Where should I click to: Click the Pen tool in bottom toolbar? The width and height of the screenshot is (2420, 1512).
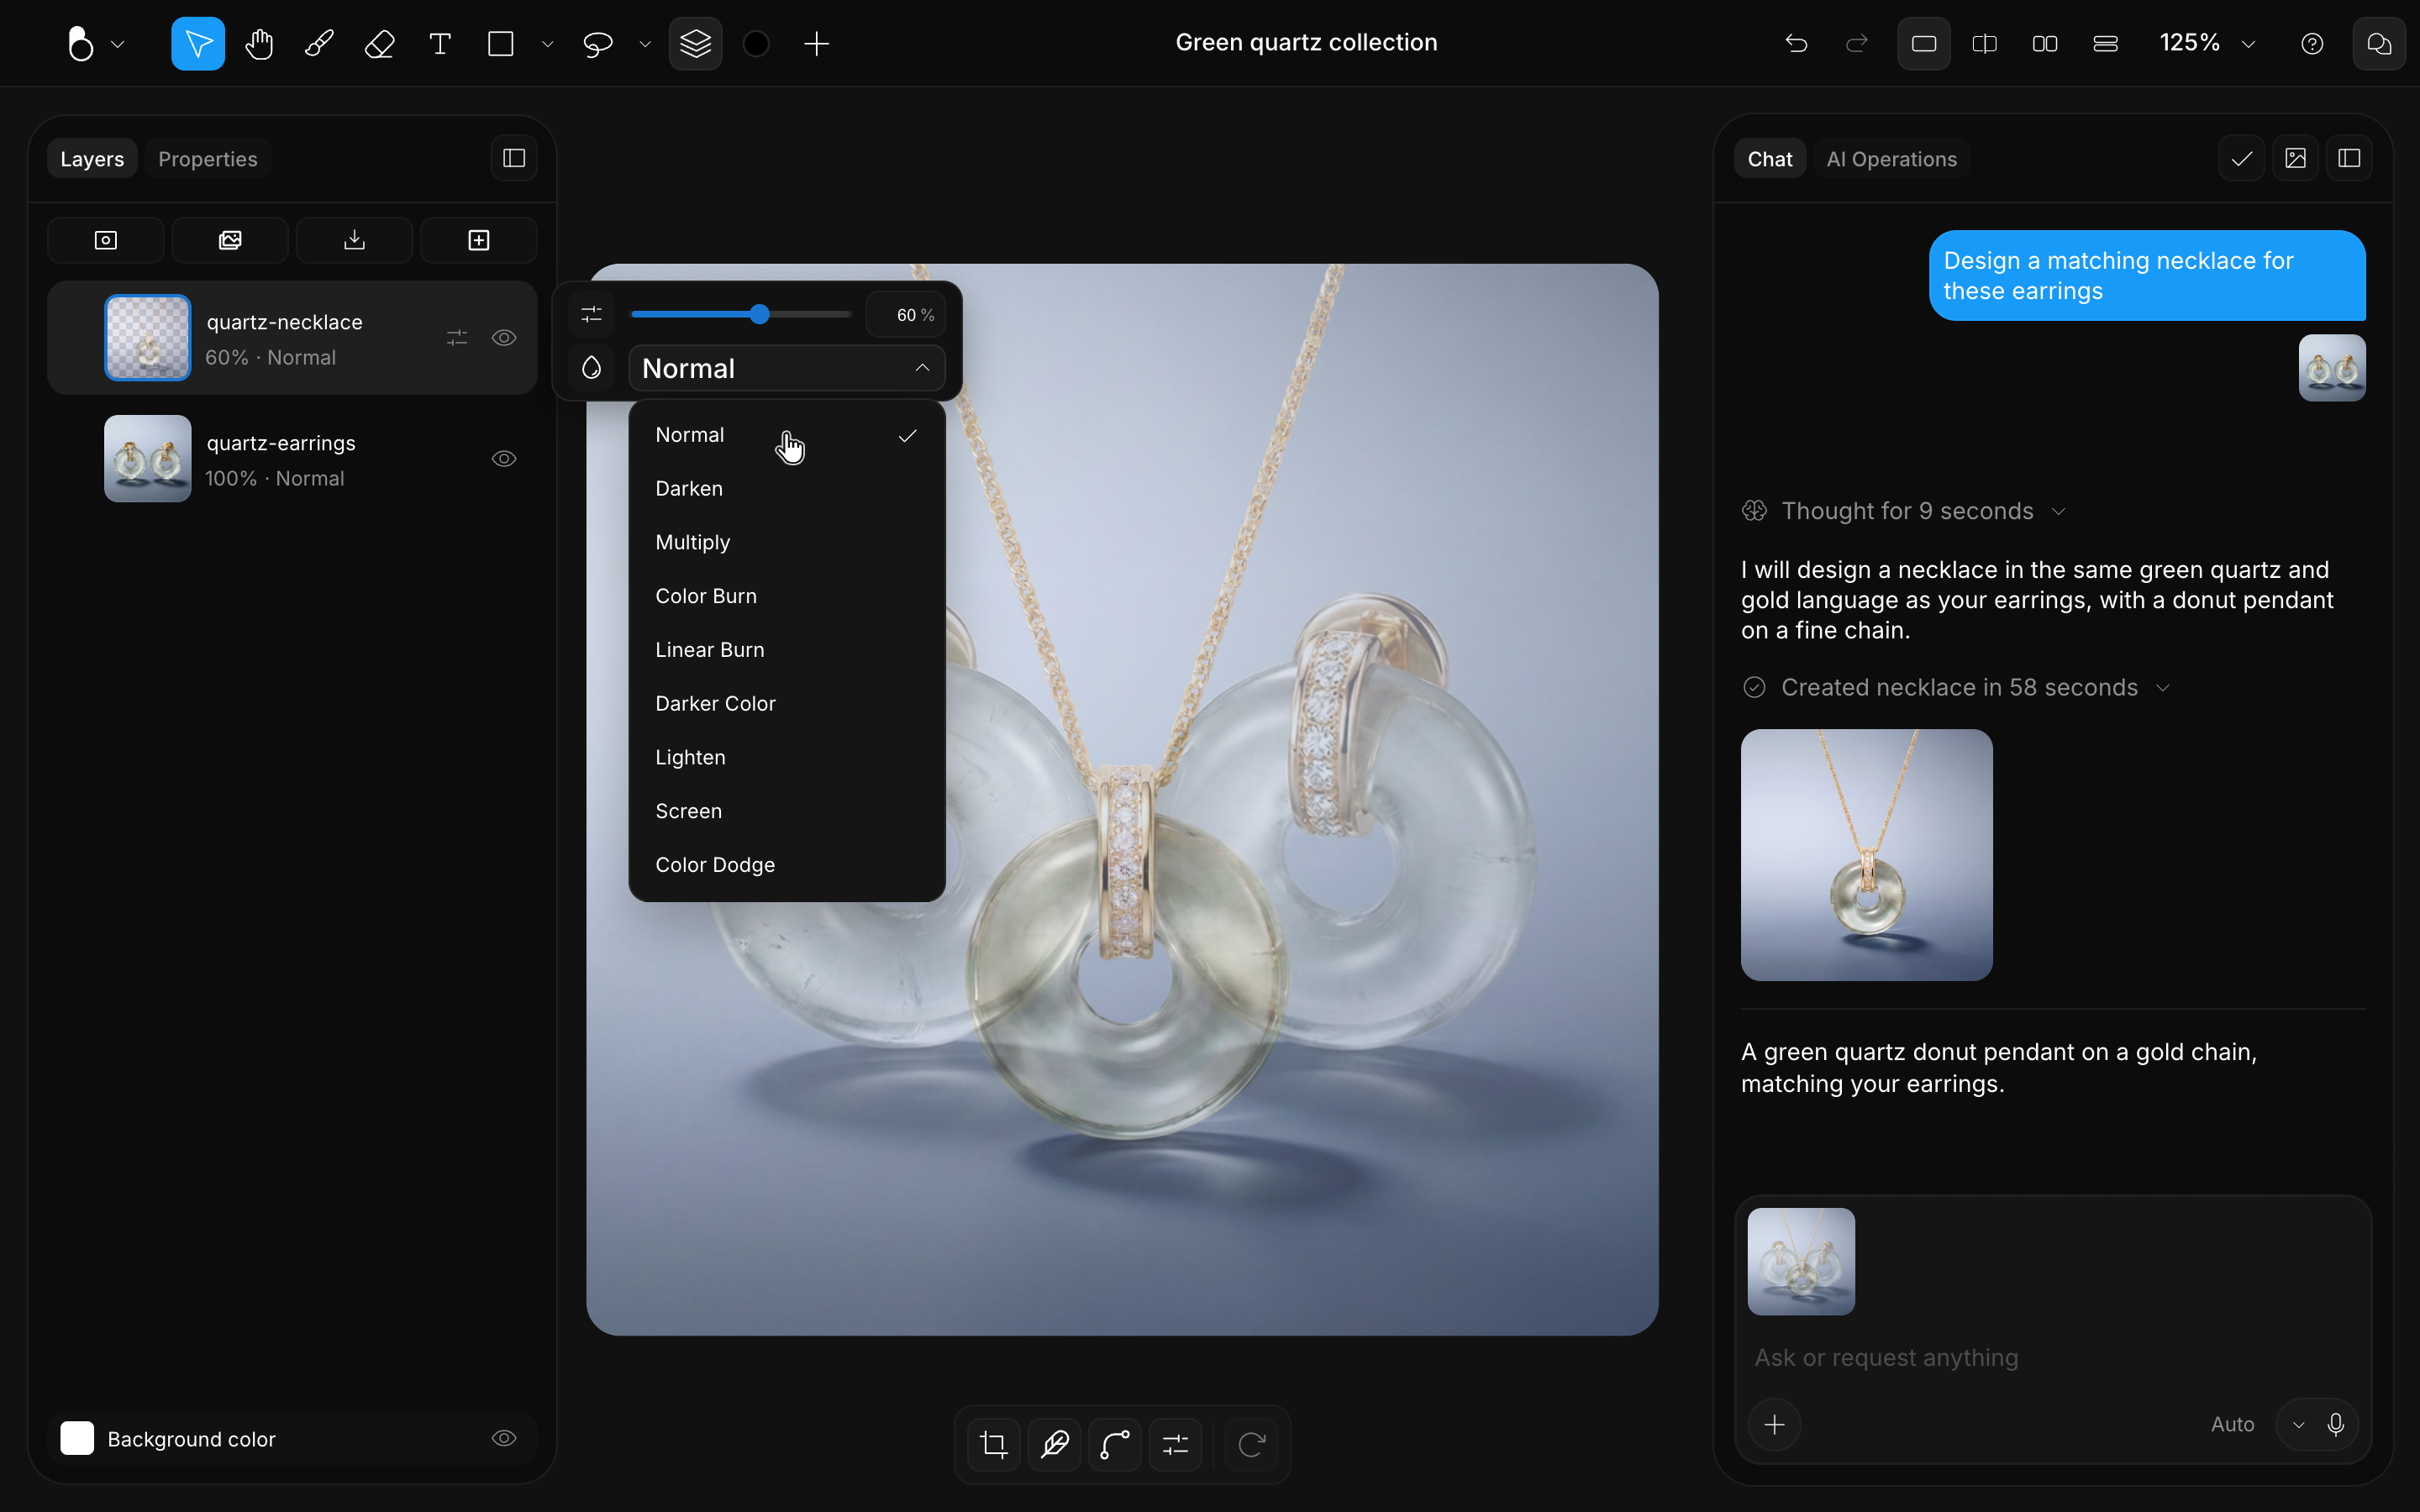pyautogui.click(x=1055, y=1444)
